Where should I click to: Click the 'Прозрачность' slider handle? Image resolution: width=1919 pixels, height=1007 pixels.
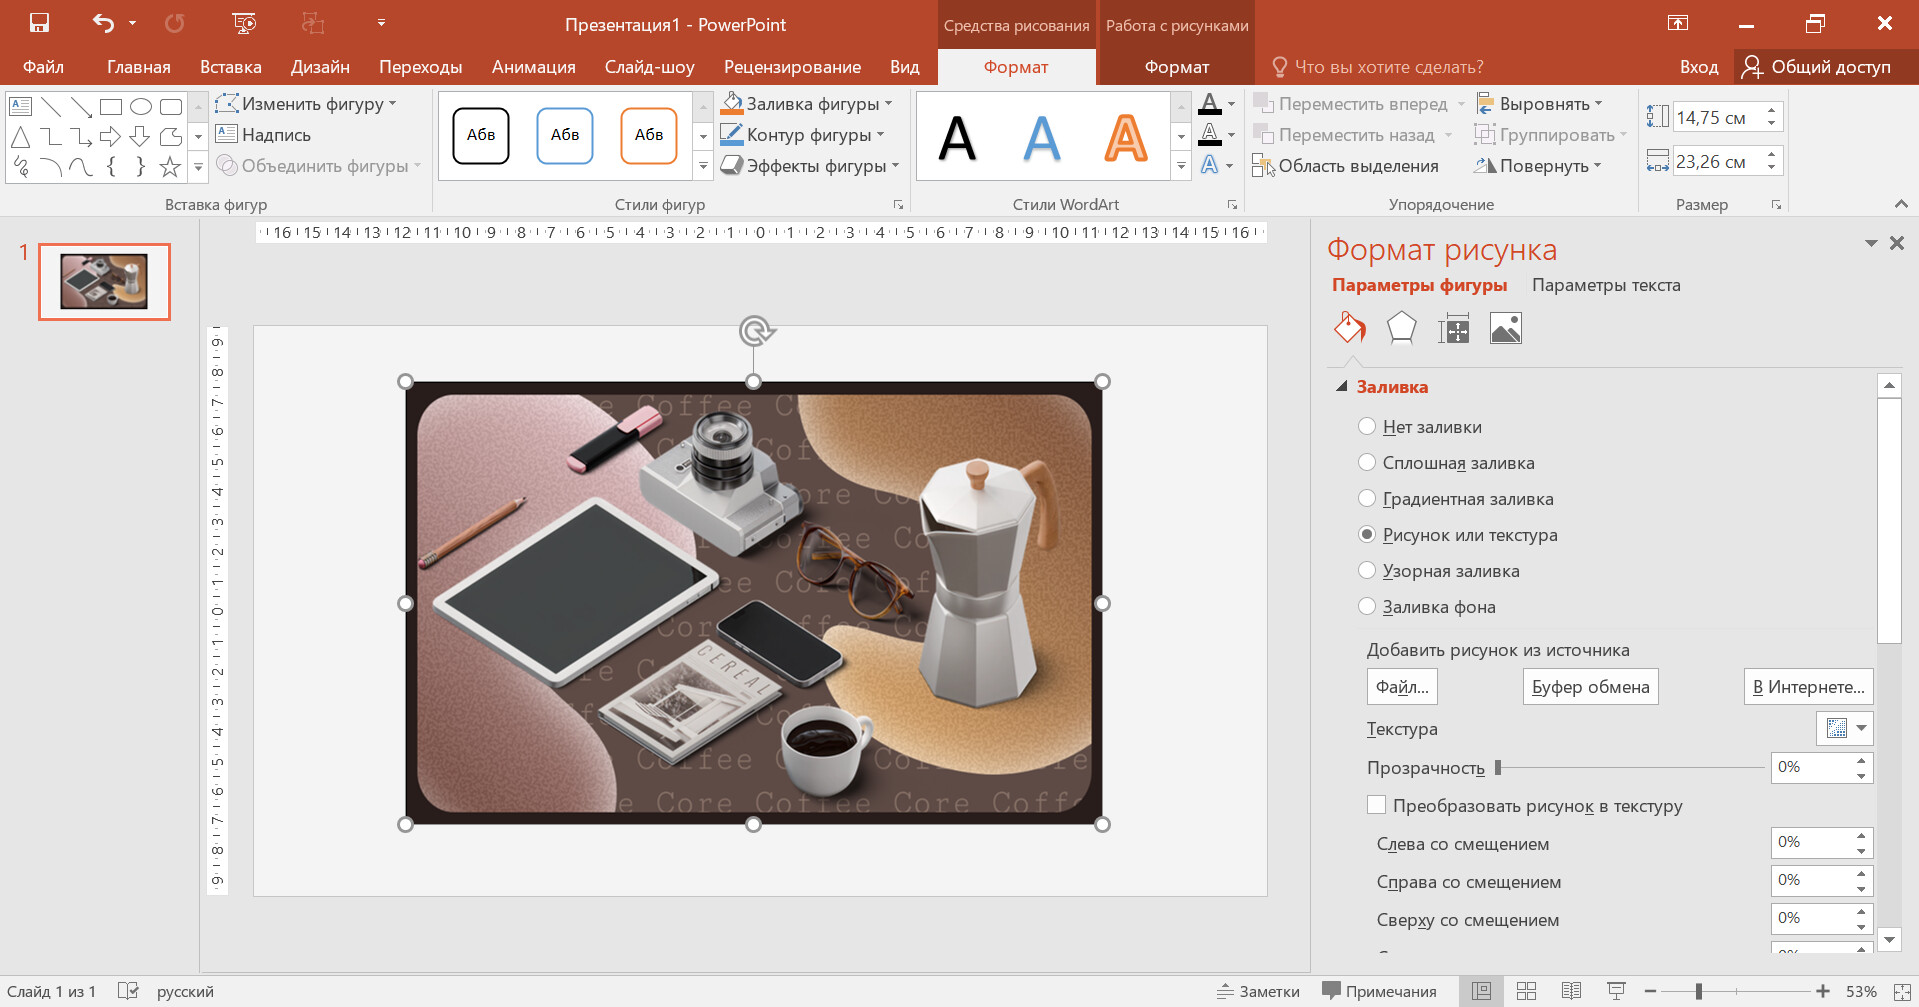(1498, 768)
